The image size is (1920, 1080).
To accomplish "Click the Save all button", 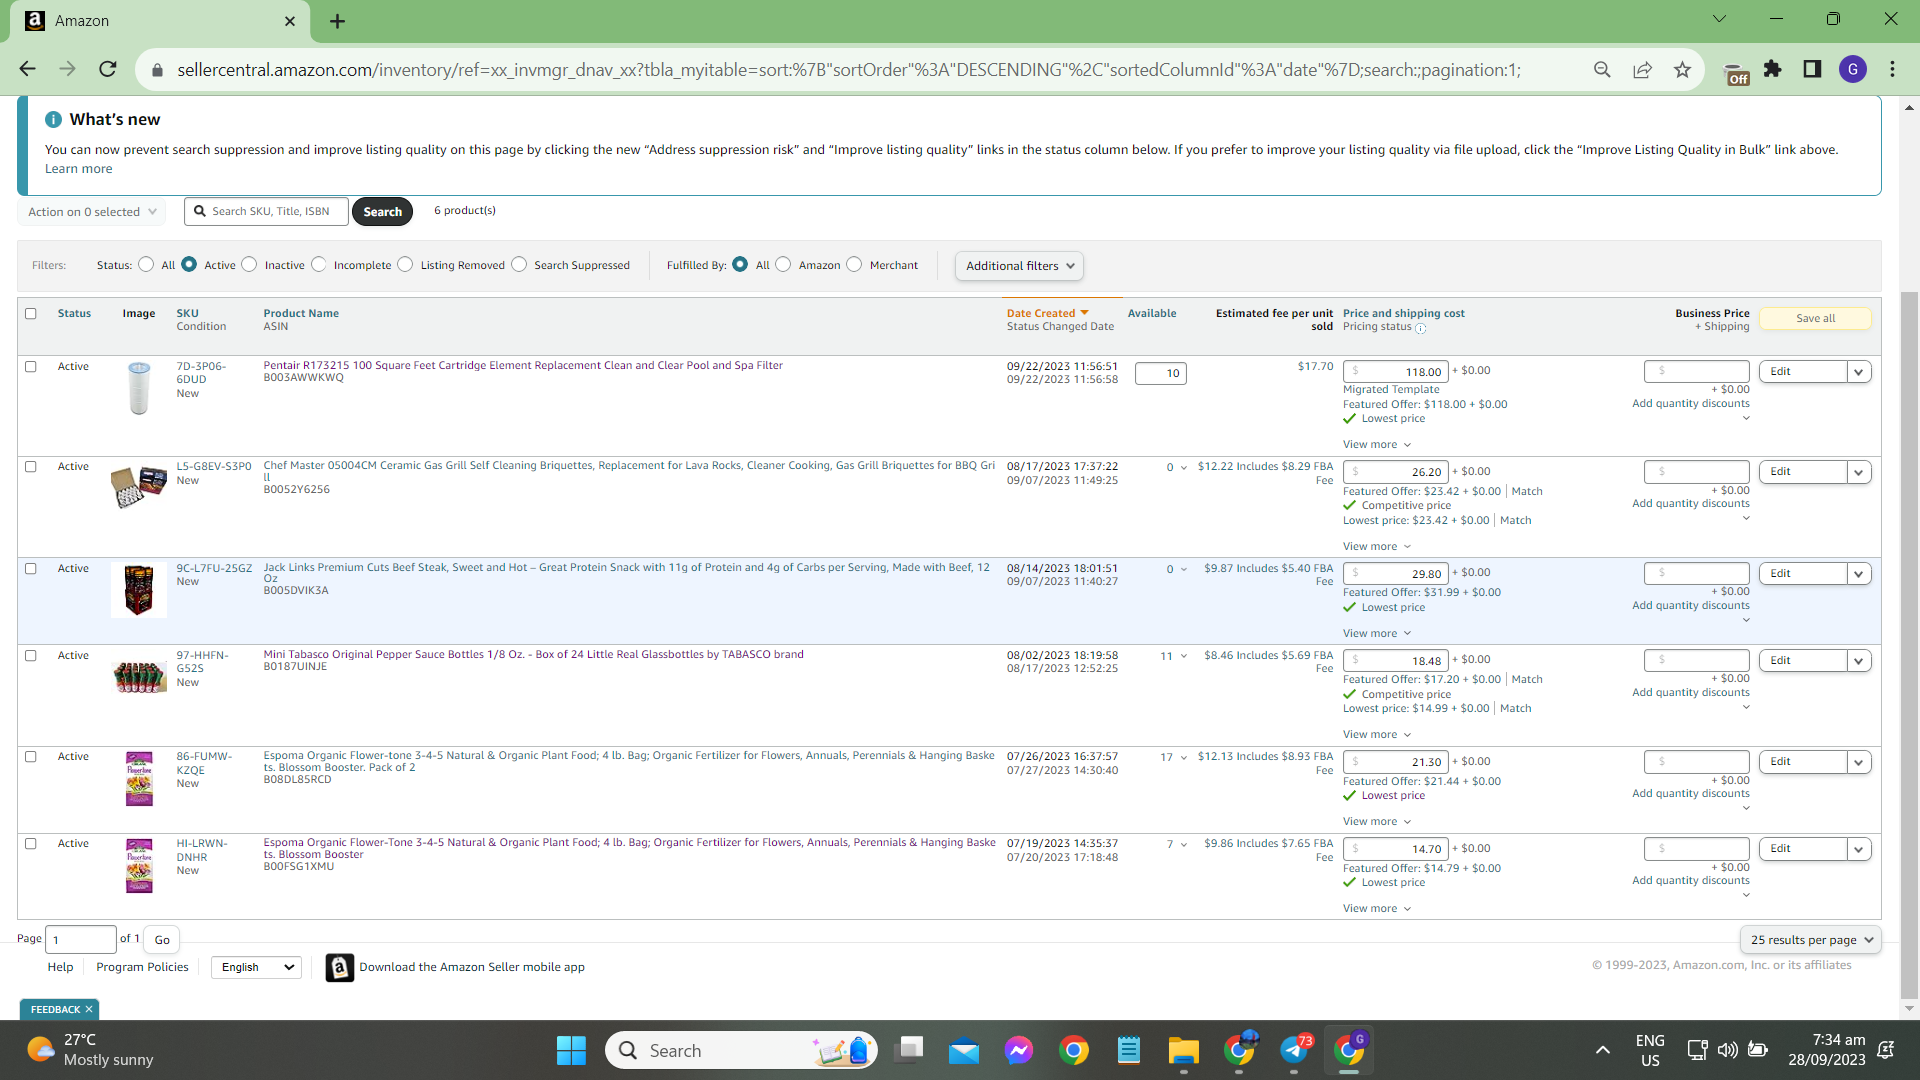I will click(1815, 318).
